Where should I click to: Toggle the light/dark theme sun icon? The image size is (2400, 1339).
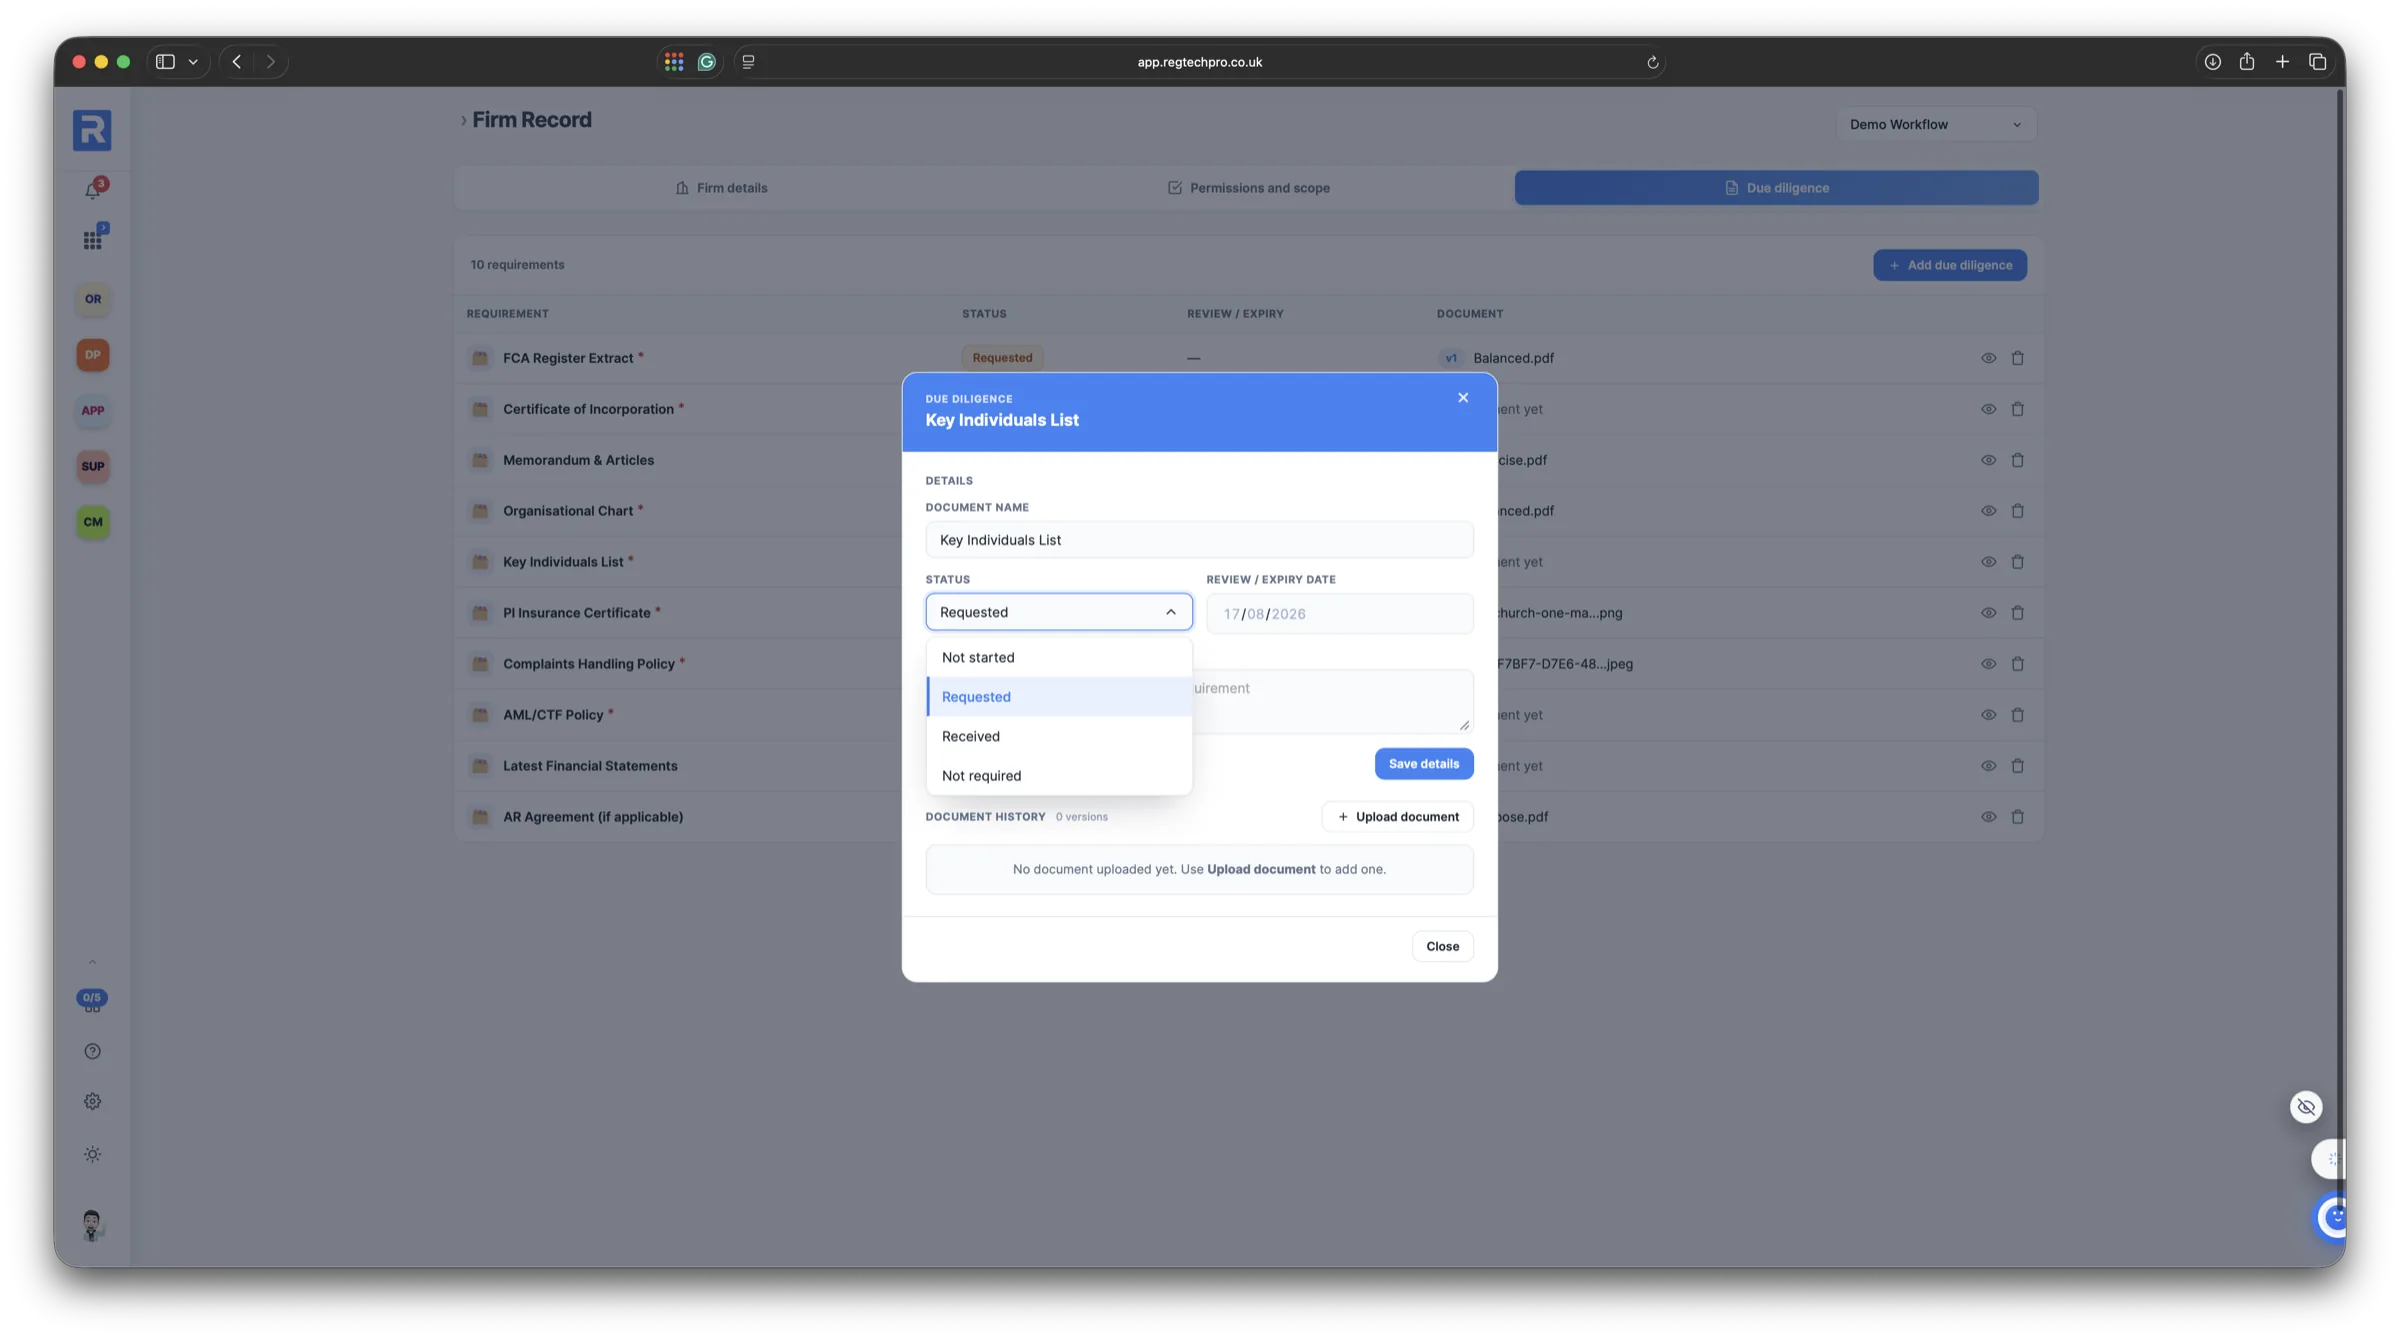tap(93, 1155)
